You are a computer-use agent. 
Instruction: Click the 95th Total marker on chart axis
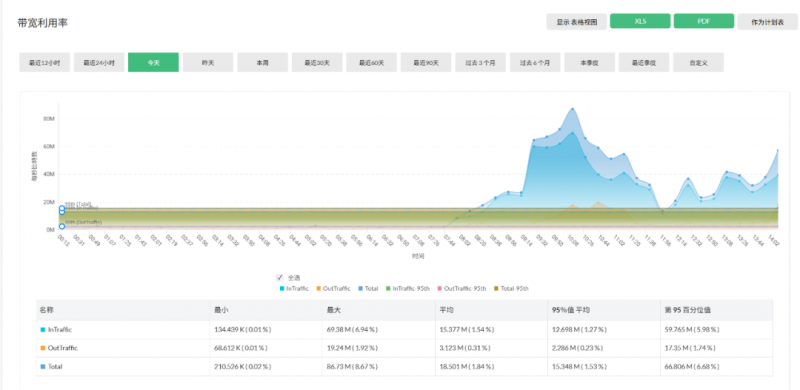[x=62, y=208]
